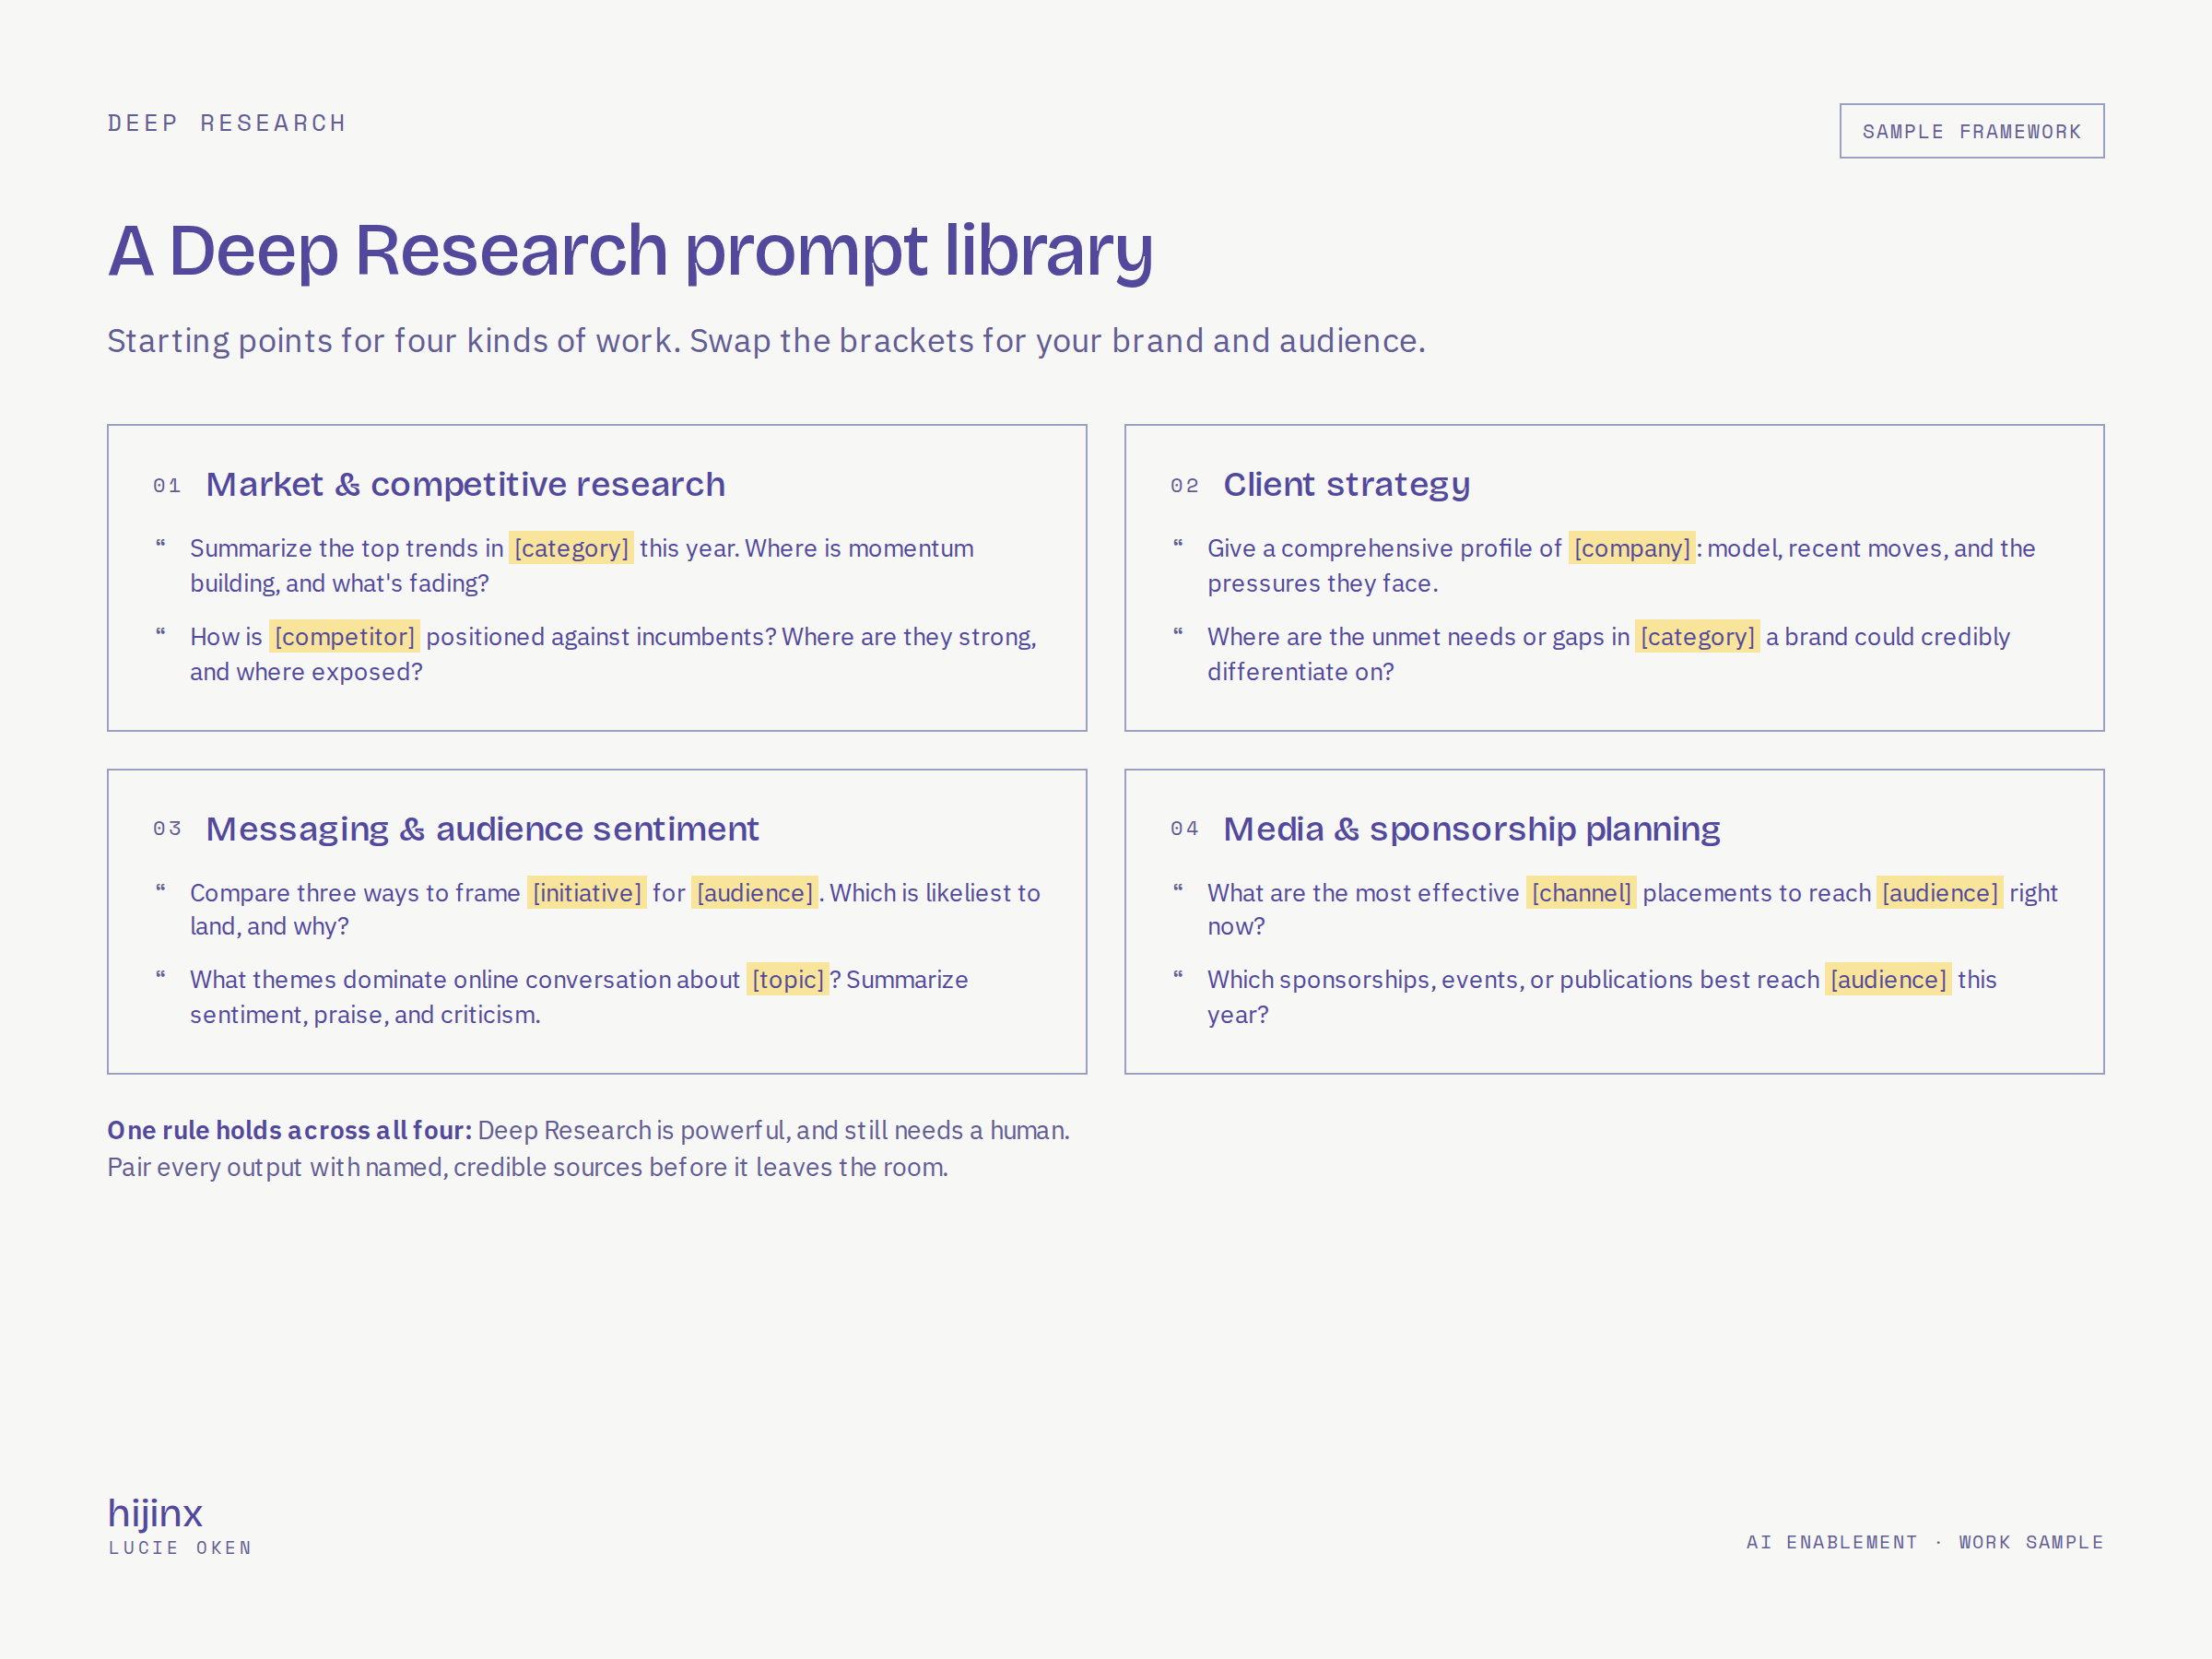Click the highlighted [competitor] placeholder

pyautogui.click(x=344, y=637)
